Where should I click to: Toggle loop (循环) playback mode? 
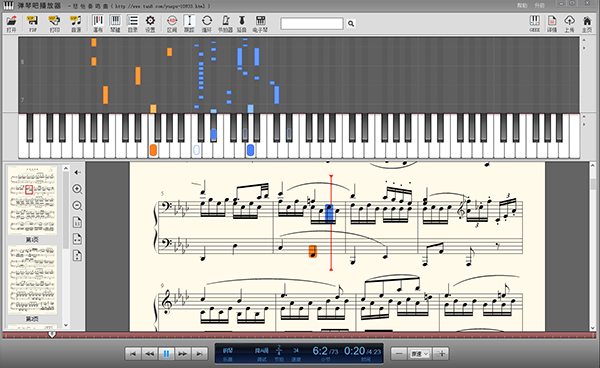pyautogui.click(x=207, y=23)
